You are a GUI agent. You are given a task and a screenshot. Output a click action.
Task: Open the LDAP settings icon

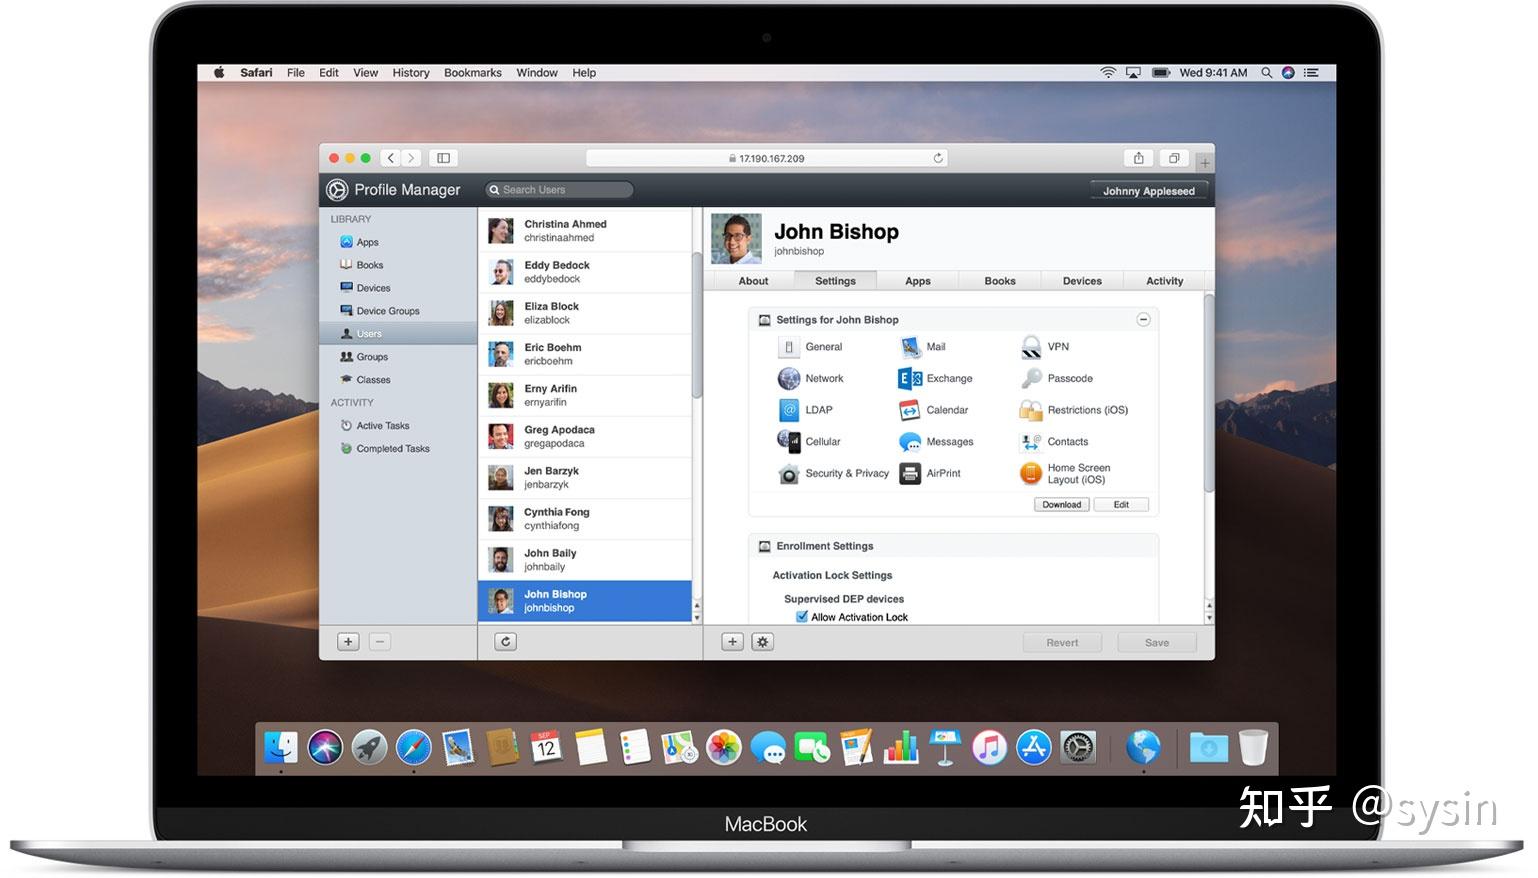(789, 410)
